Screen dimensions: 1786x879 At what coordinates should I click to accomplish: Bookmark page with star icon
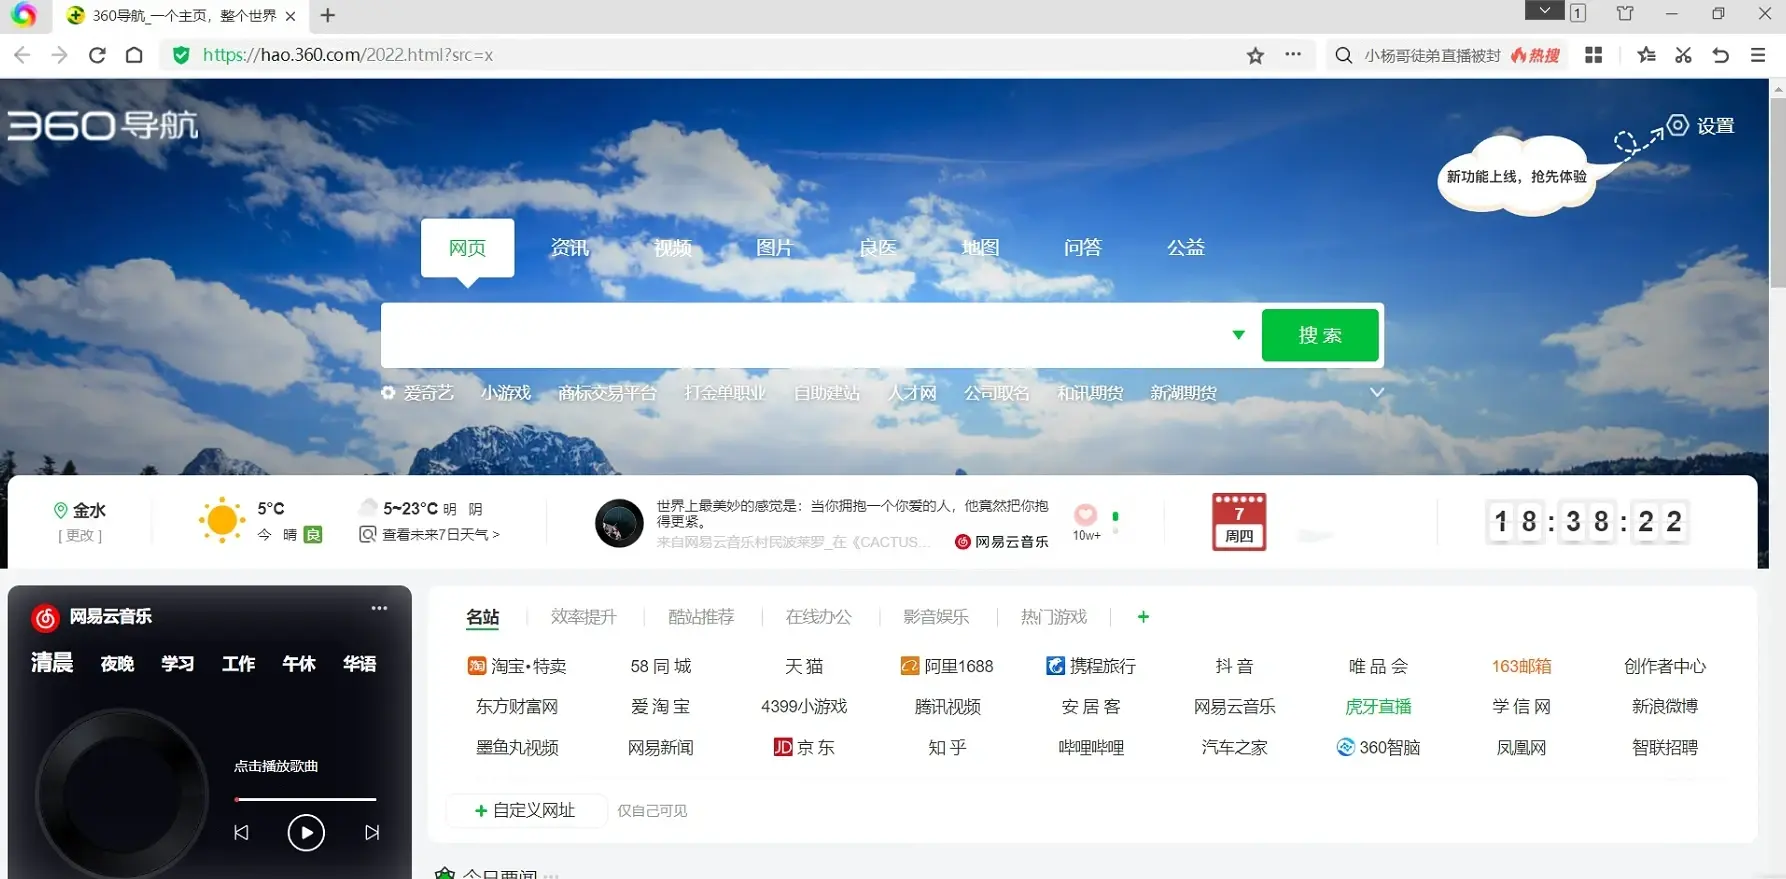[1255, 55]
